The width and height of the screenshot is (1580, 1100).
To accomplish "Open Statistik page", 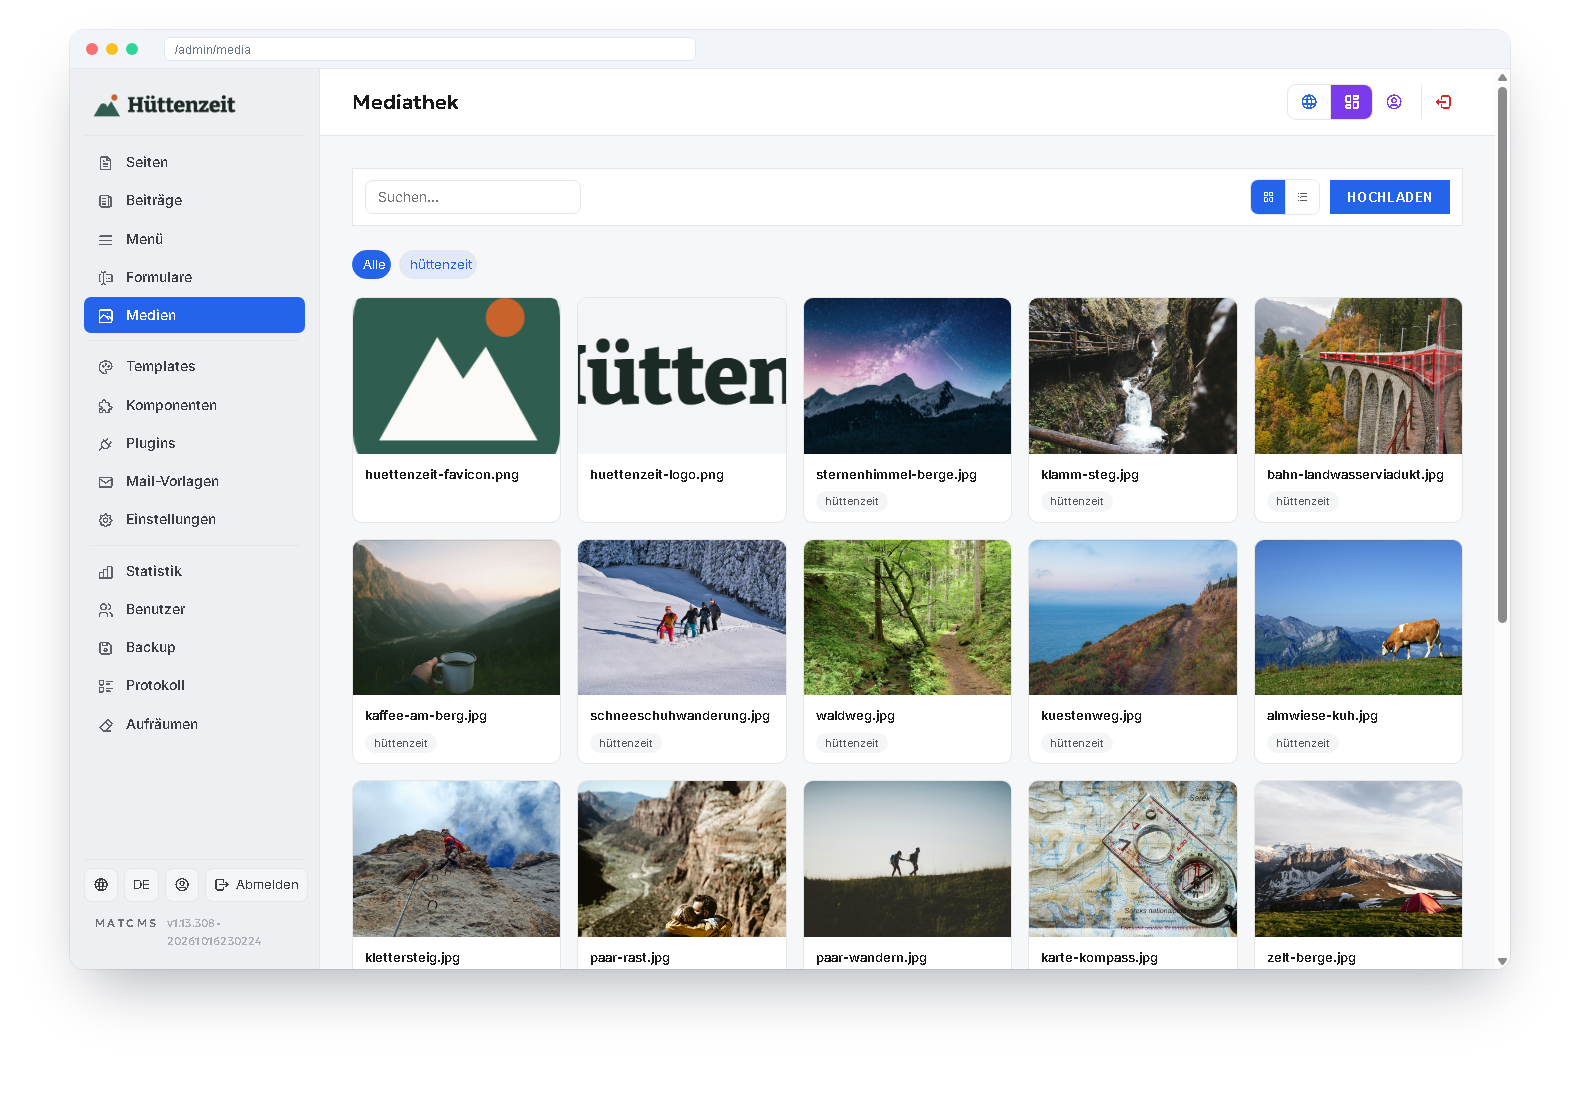I will (x=194, y=571).
